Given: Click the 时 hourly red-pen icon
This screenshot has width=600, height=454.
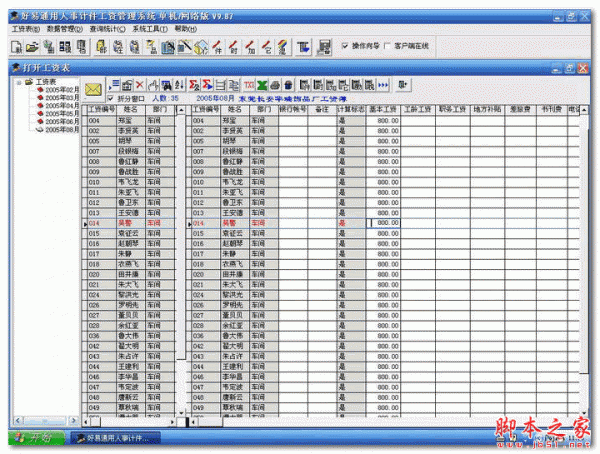Looking at the screenshot, I should click(234, 47).
